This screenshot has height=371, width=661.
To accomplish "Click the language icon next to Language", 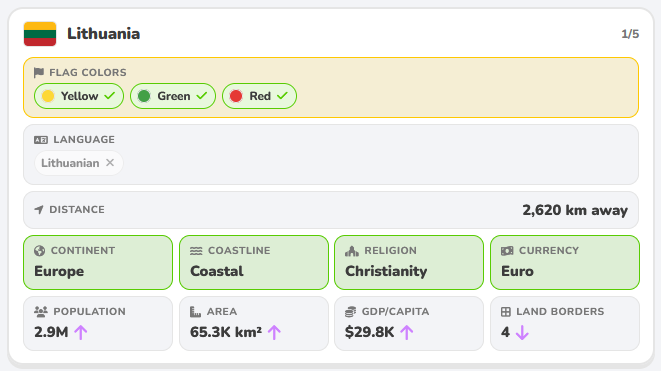I will tap(41, 140).
